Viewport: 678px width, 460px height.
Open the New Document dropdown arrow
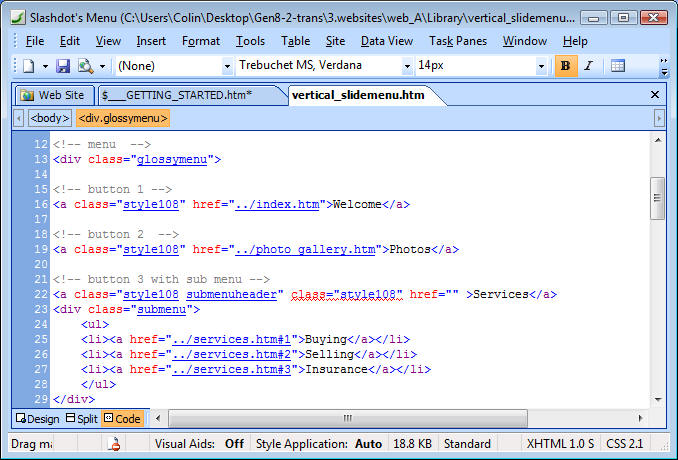tap(45, 67)
